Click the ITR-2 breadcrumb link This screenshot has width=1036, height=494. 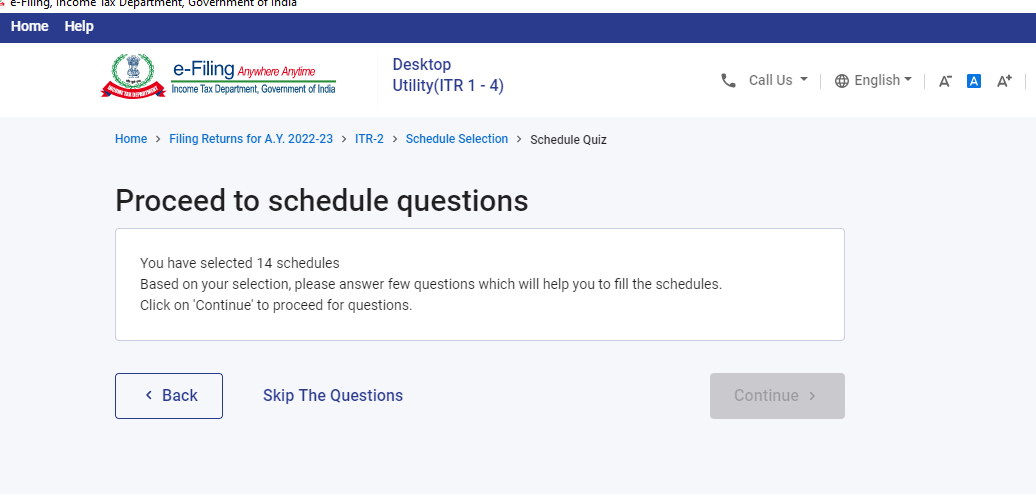(369, 139)
